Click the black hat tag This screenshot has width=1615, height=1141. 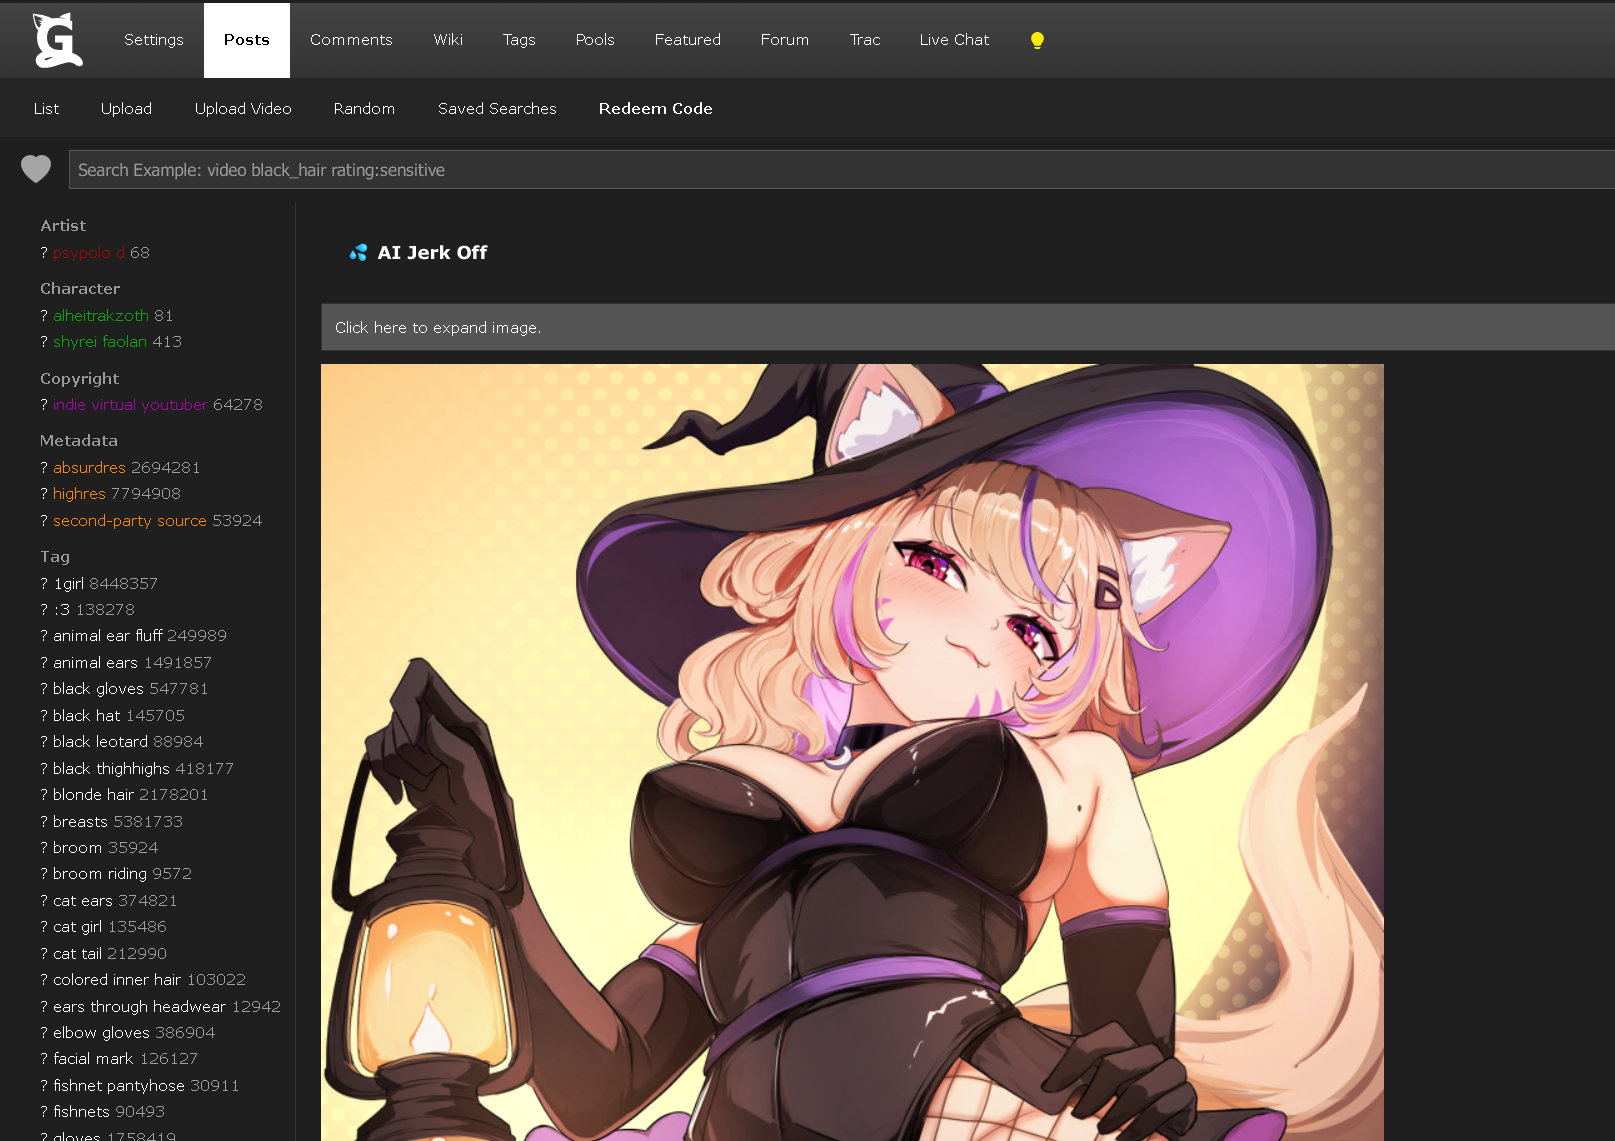[86, 716]
